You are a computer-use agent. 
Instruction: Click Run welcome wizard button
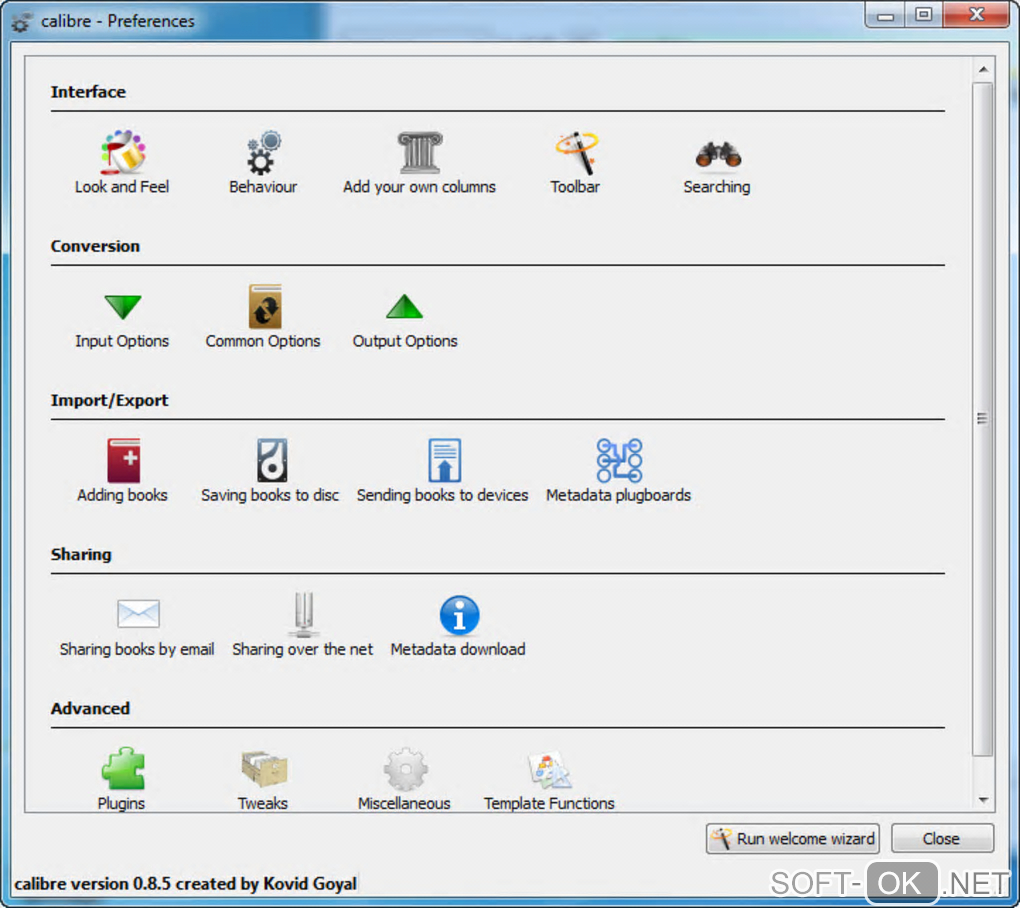coord(792,838)
